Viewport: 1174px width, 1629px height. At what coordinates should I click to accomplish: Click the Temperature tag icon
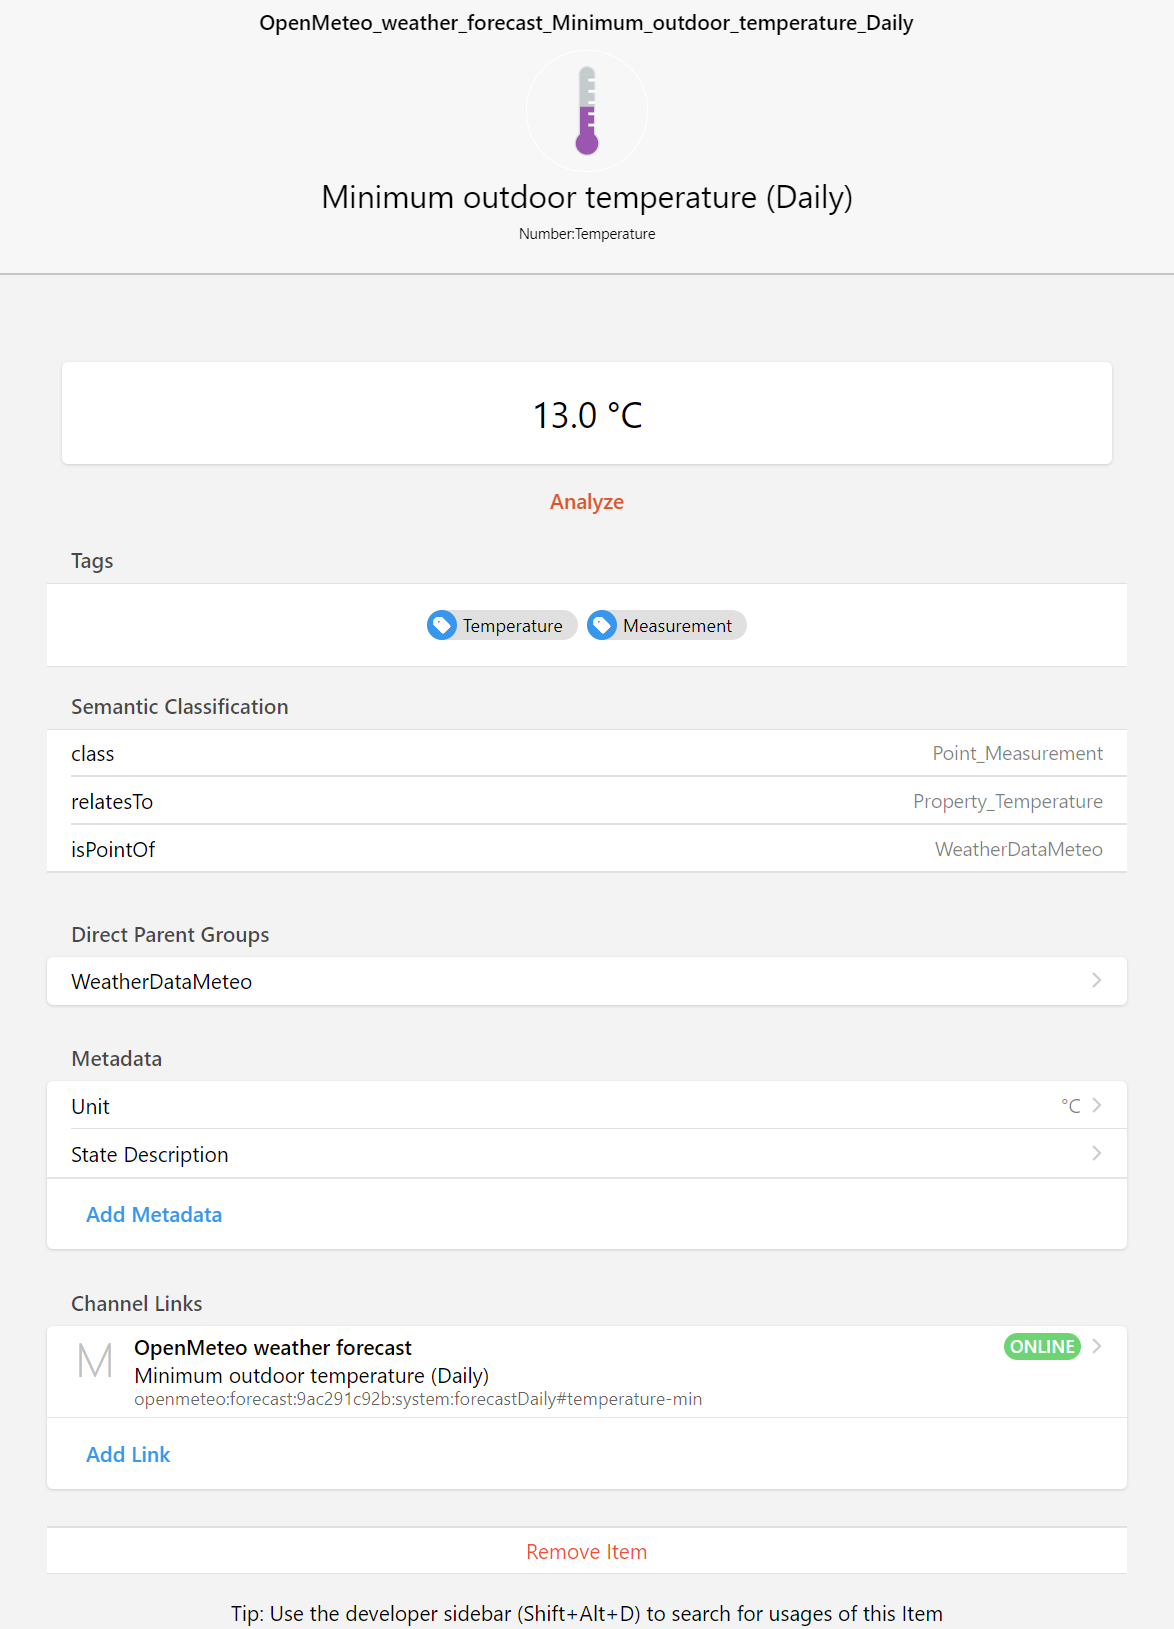click(x=442, y=625)
